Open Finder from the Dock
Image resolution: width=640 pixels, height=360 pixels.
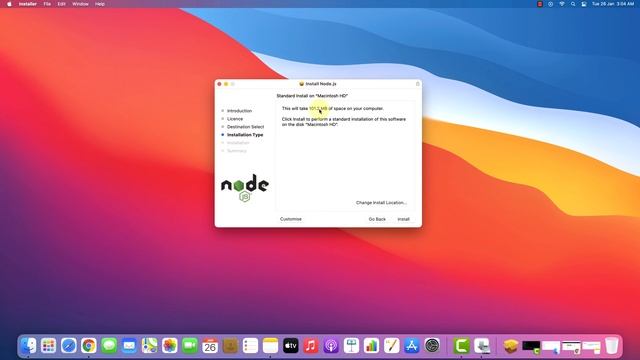point(28,346)
